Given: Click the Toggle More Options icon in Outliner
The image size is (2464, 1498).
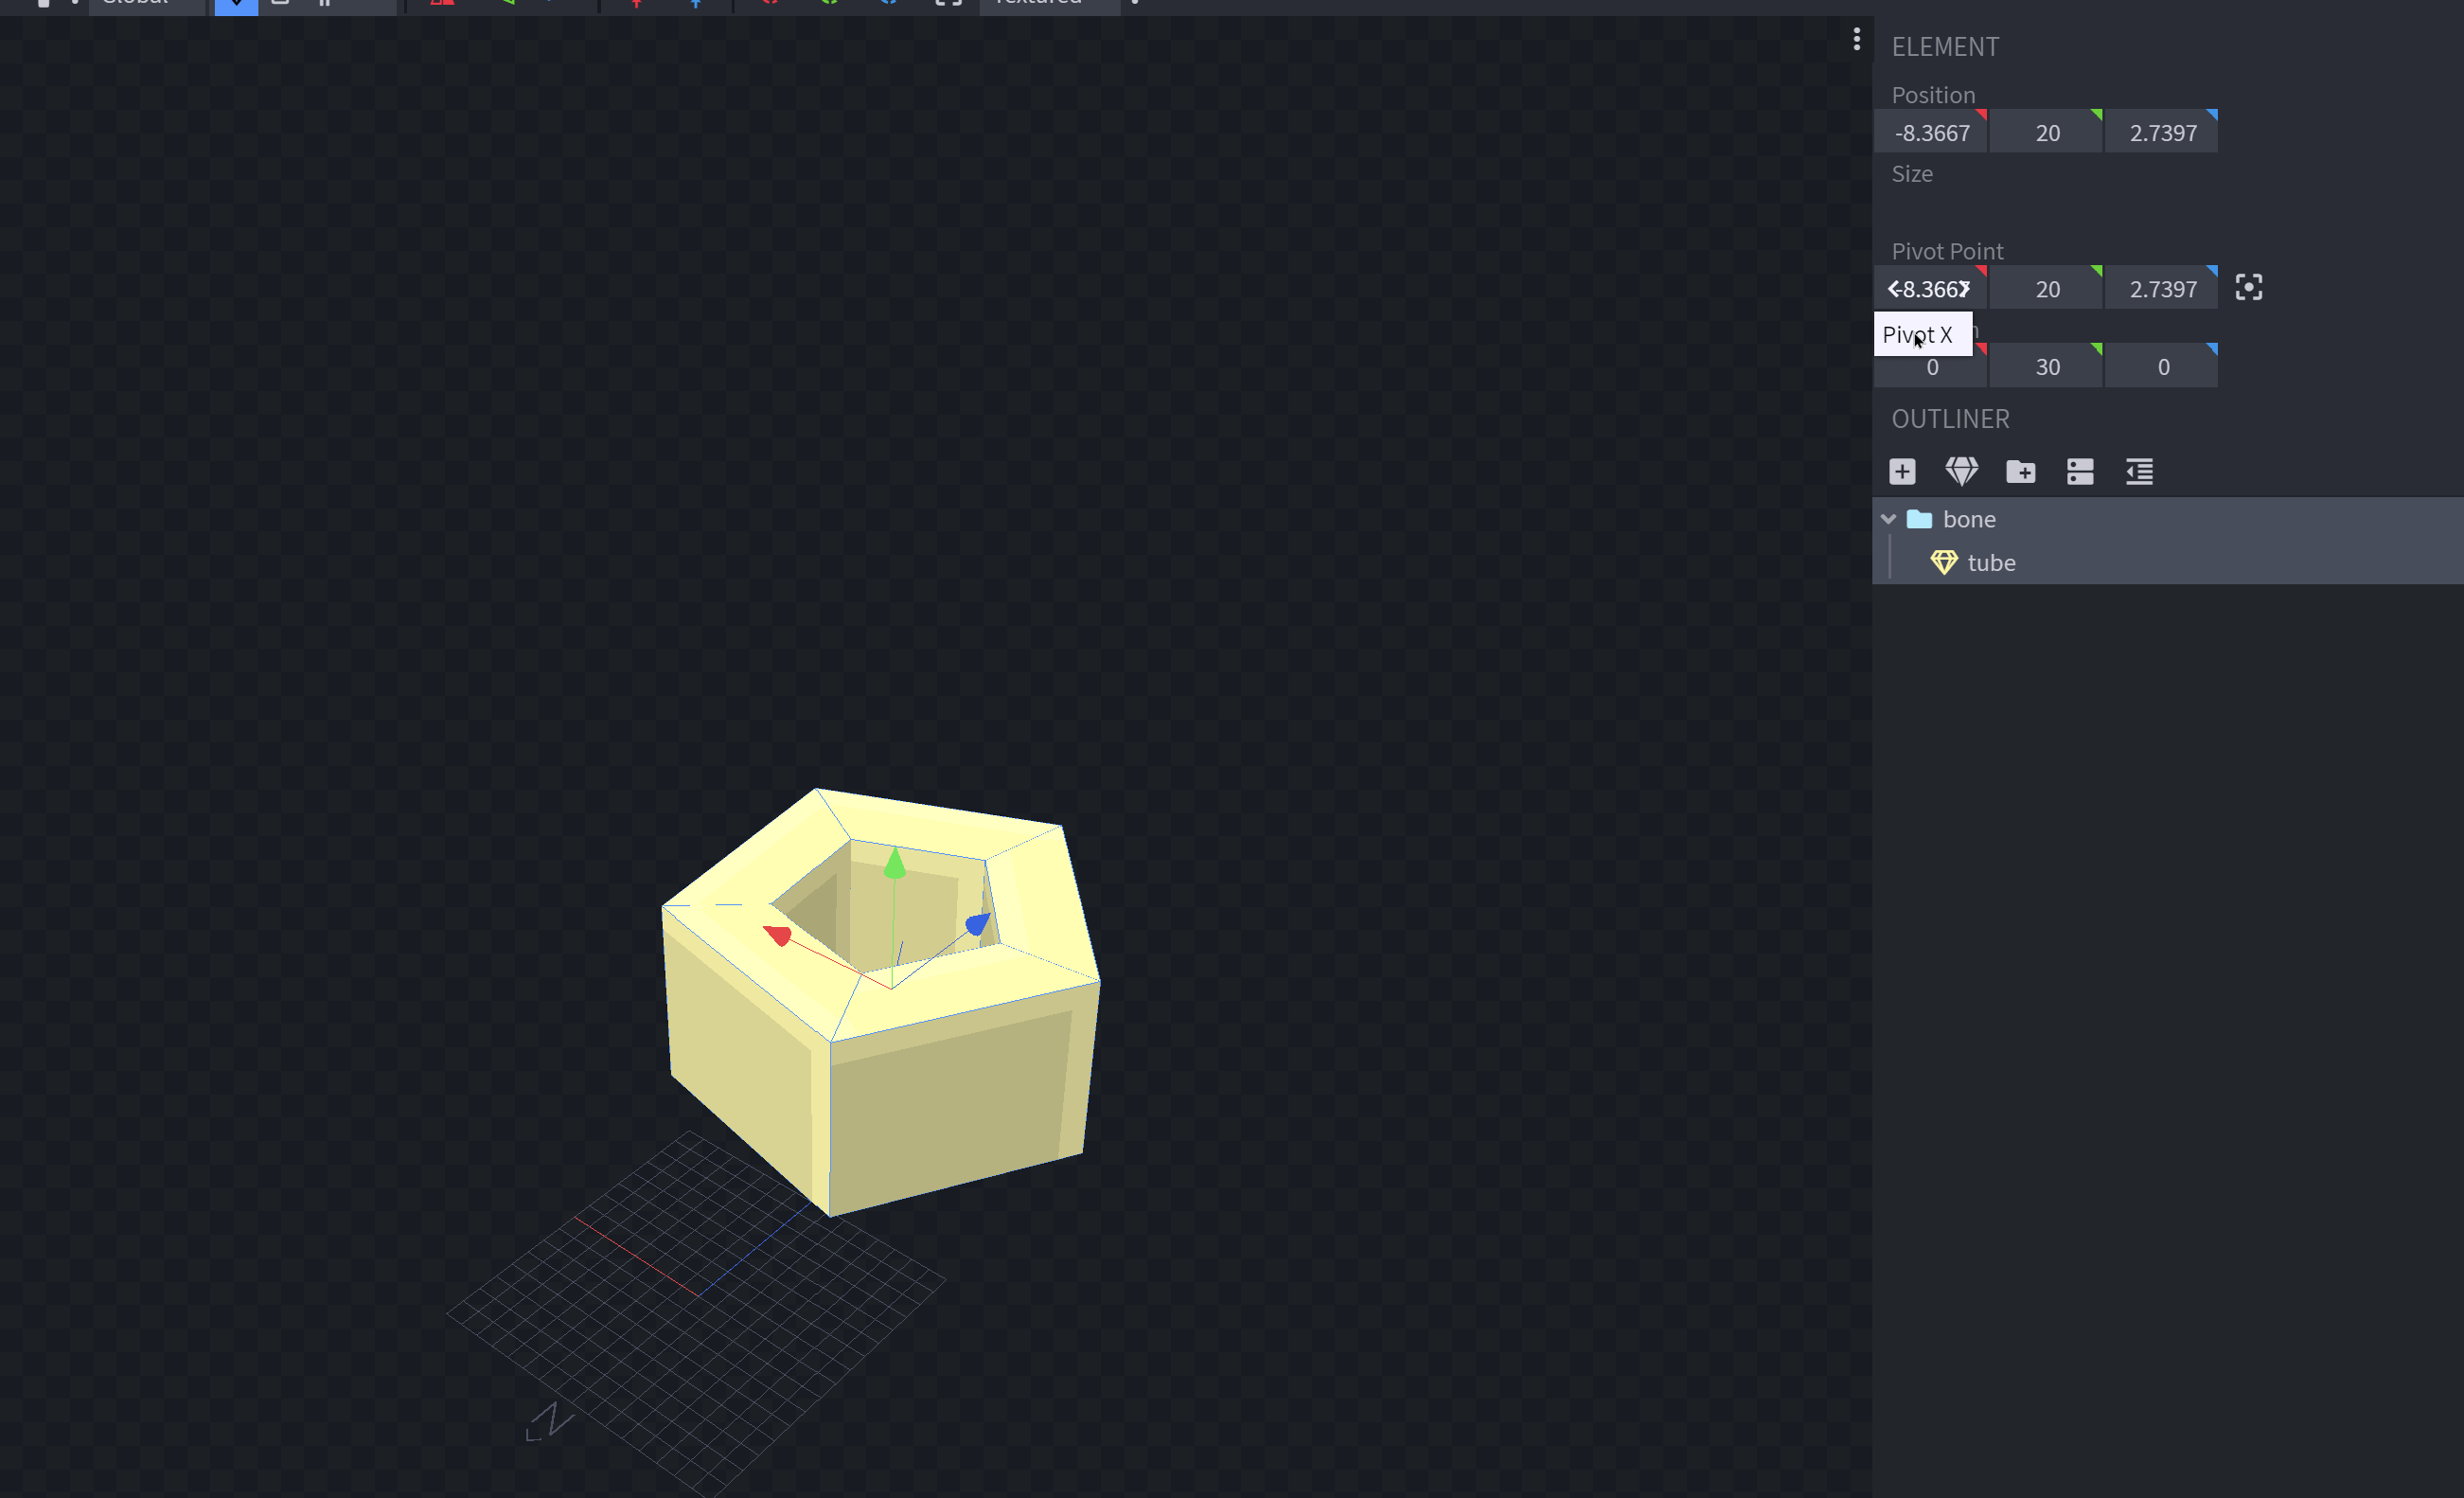Looking at the screenshot, I should coord(2080,471).
